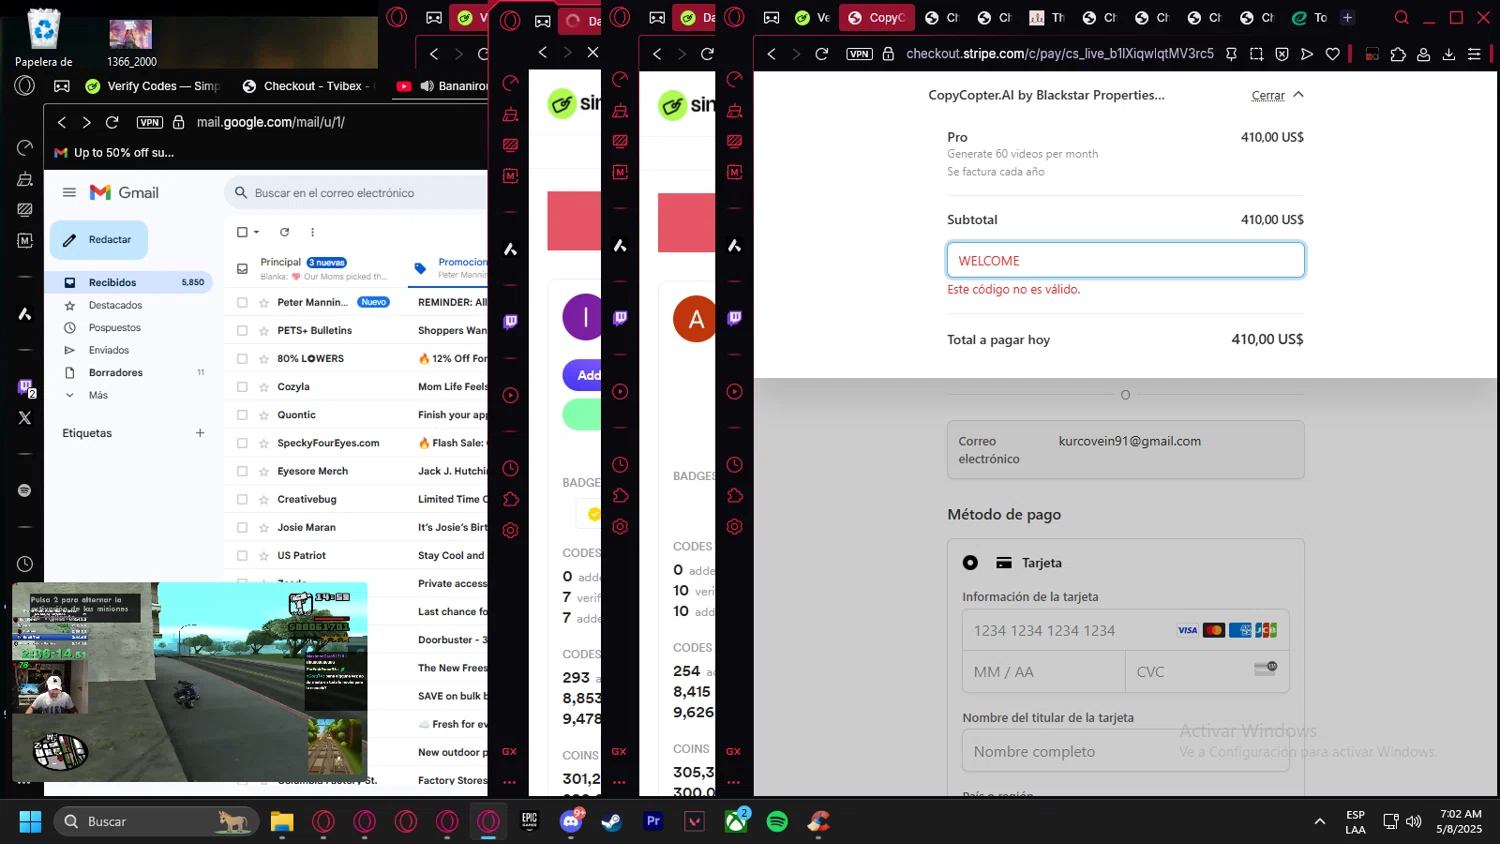
Task: Reload the Stripe checkout page
Action: click(822, 54)
